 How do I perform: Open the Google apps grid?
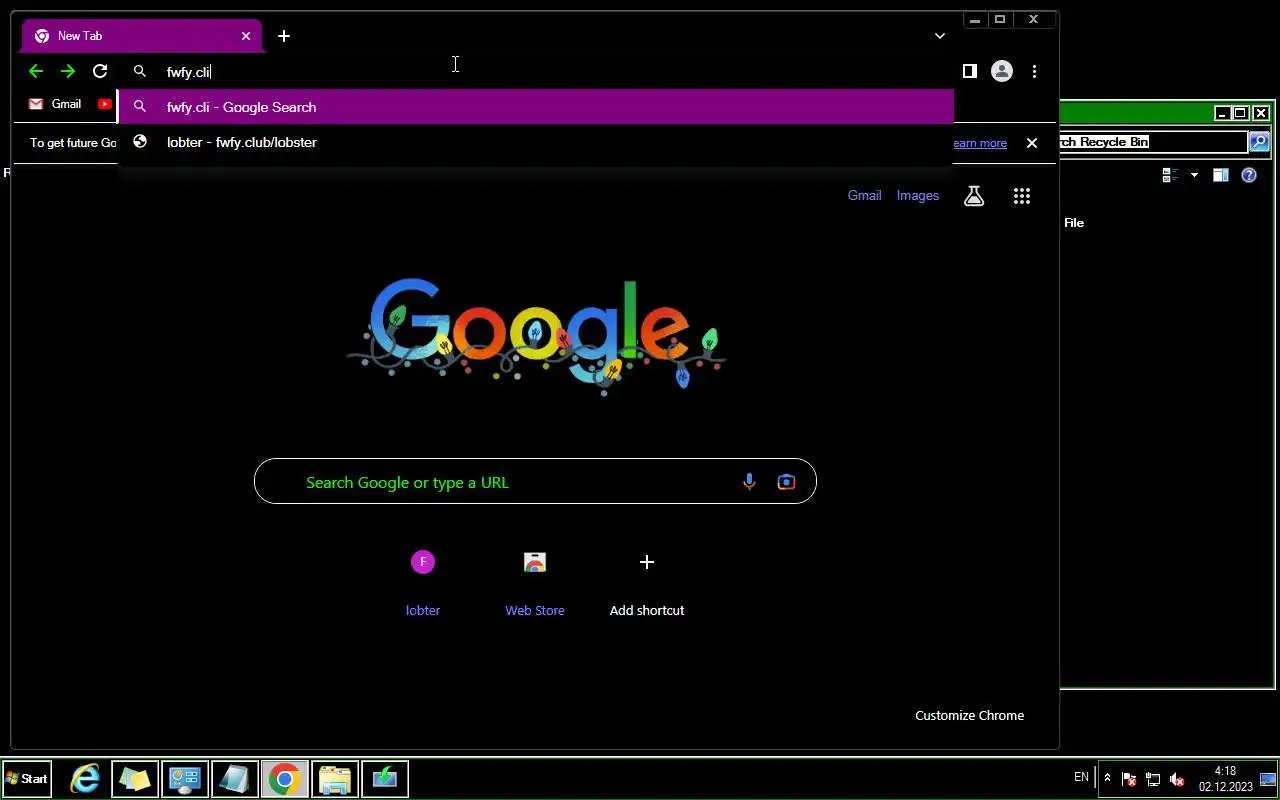[1021, 196]
